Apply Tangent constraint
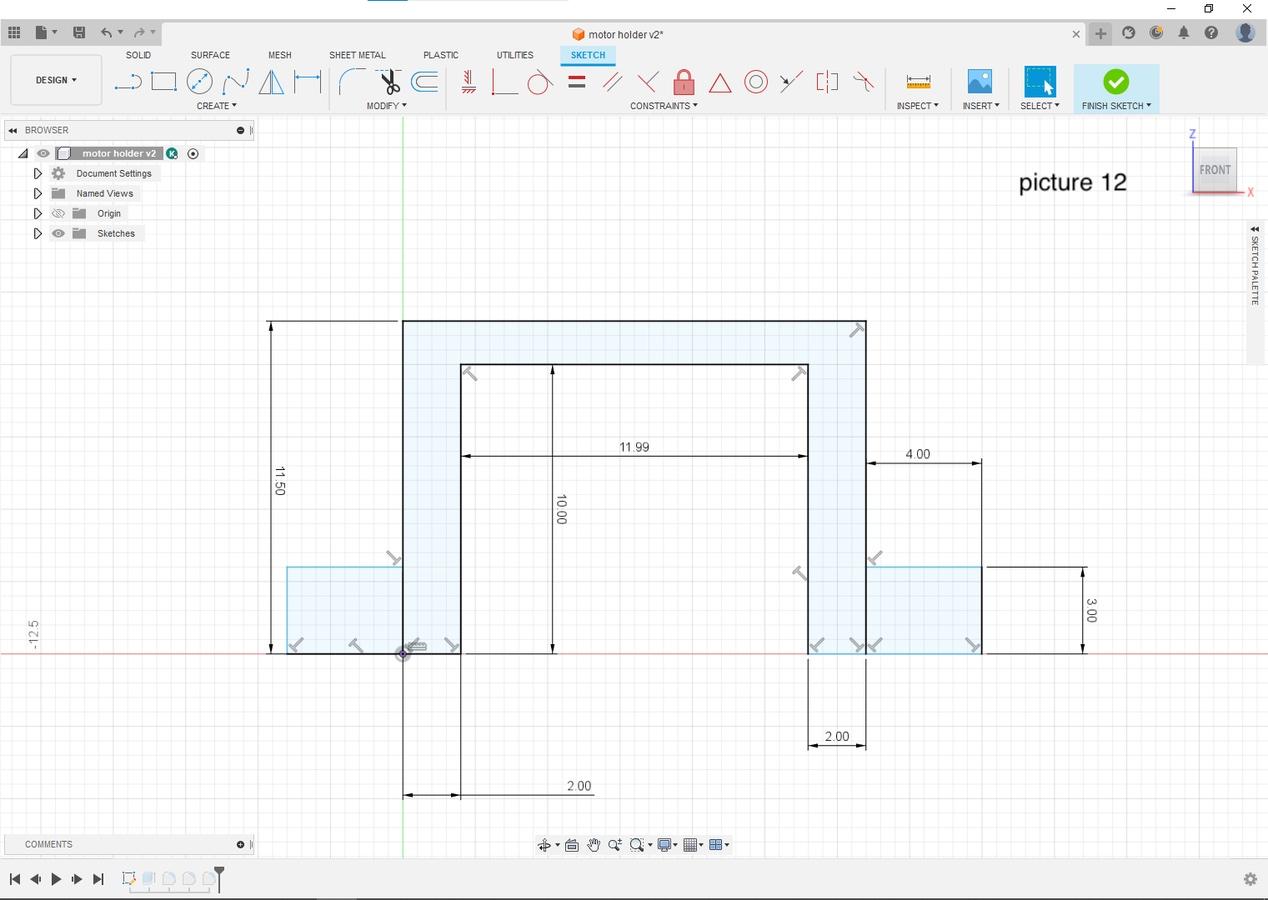 [x=540, y=82]
